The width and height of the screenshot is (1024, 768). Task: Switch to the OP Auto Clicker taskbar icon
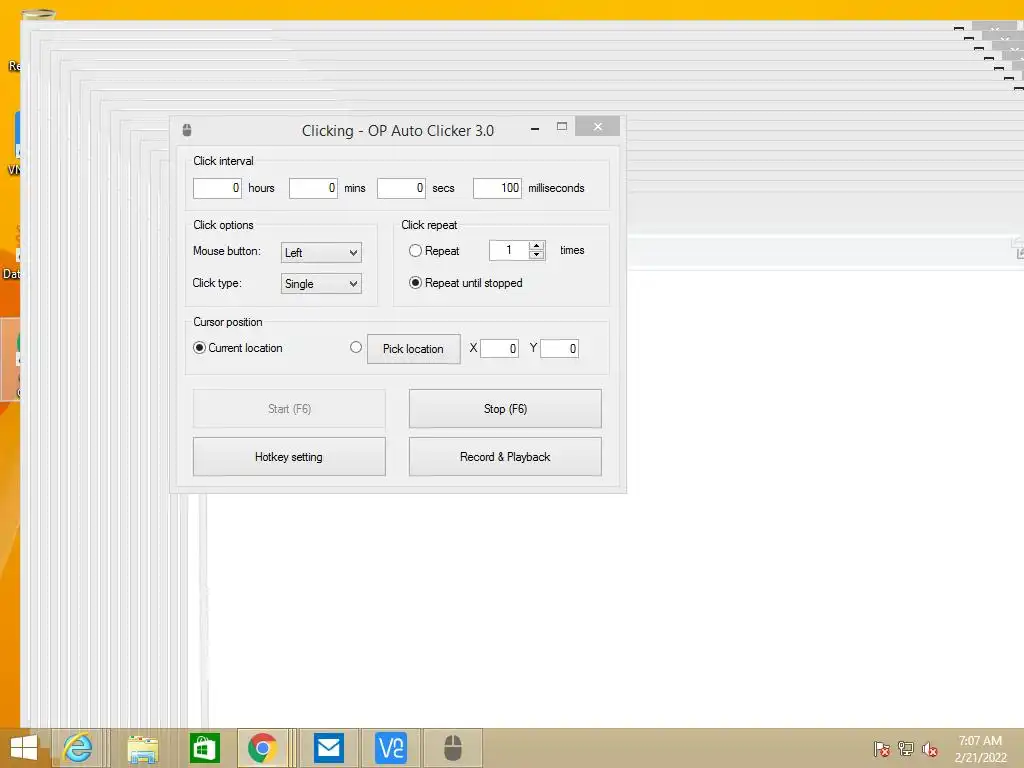(x=453, y=748)
